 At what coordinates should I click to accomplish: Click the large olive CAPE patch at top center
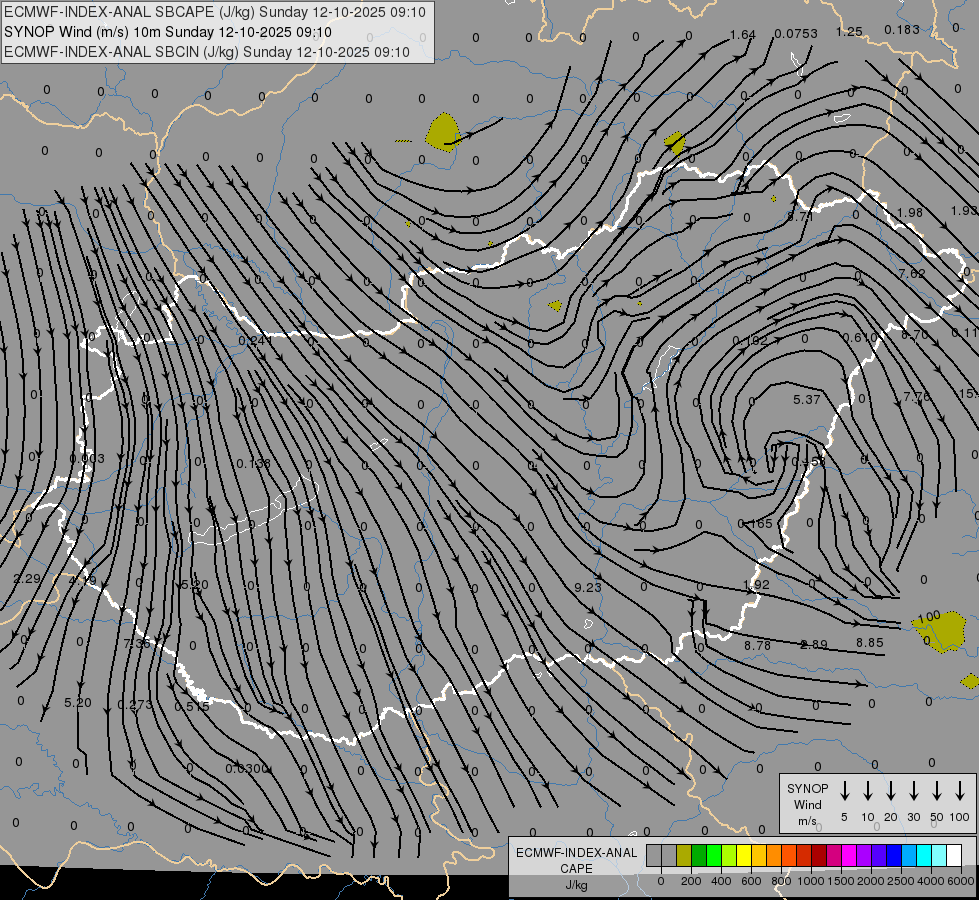click(442, 130)
